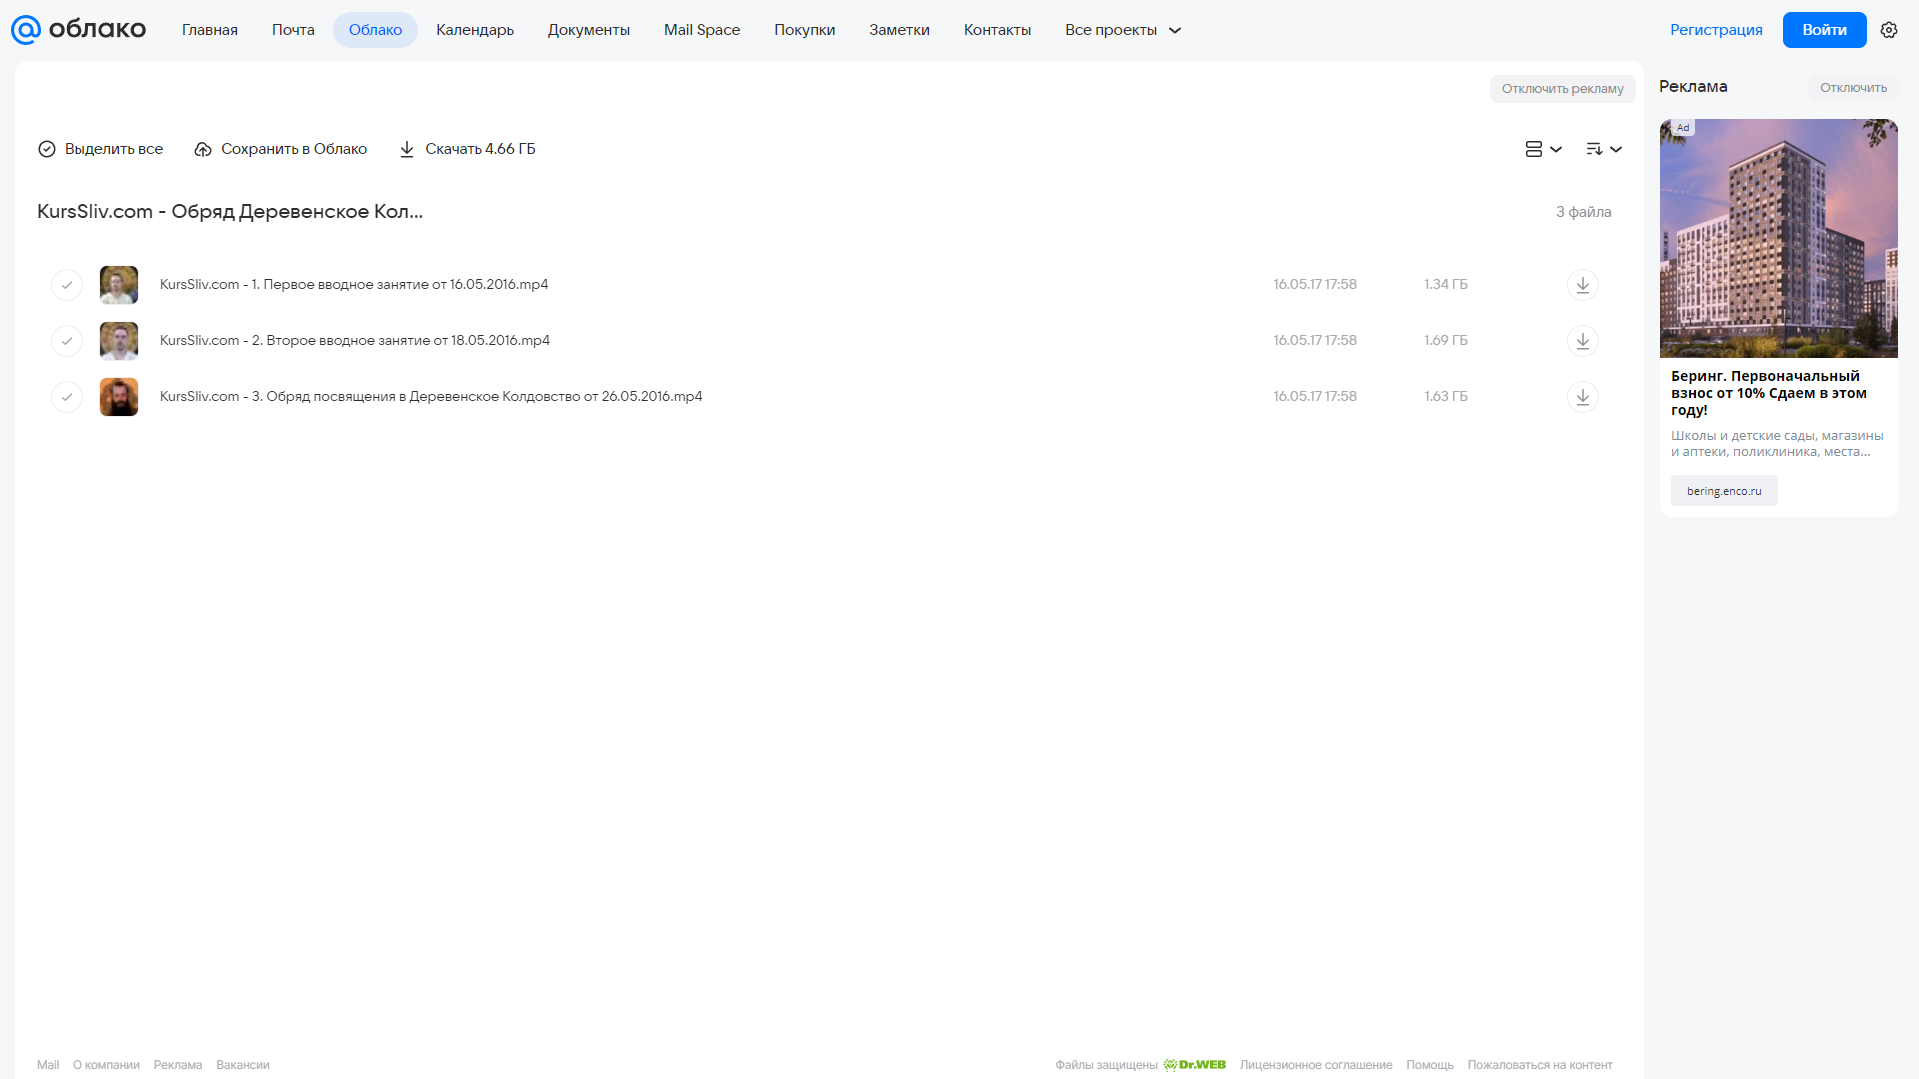The width and height of the screenshot is (1919, 1079).
Task: Open the Регистрация link
Action: (1716, 30)
